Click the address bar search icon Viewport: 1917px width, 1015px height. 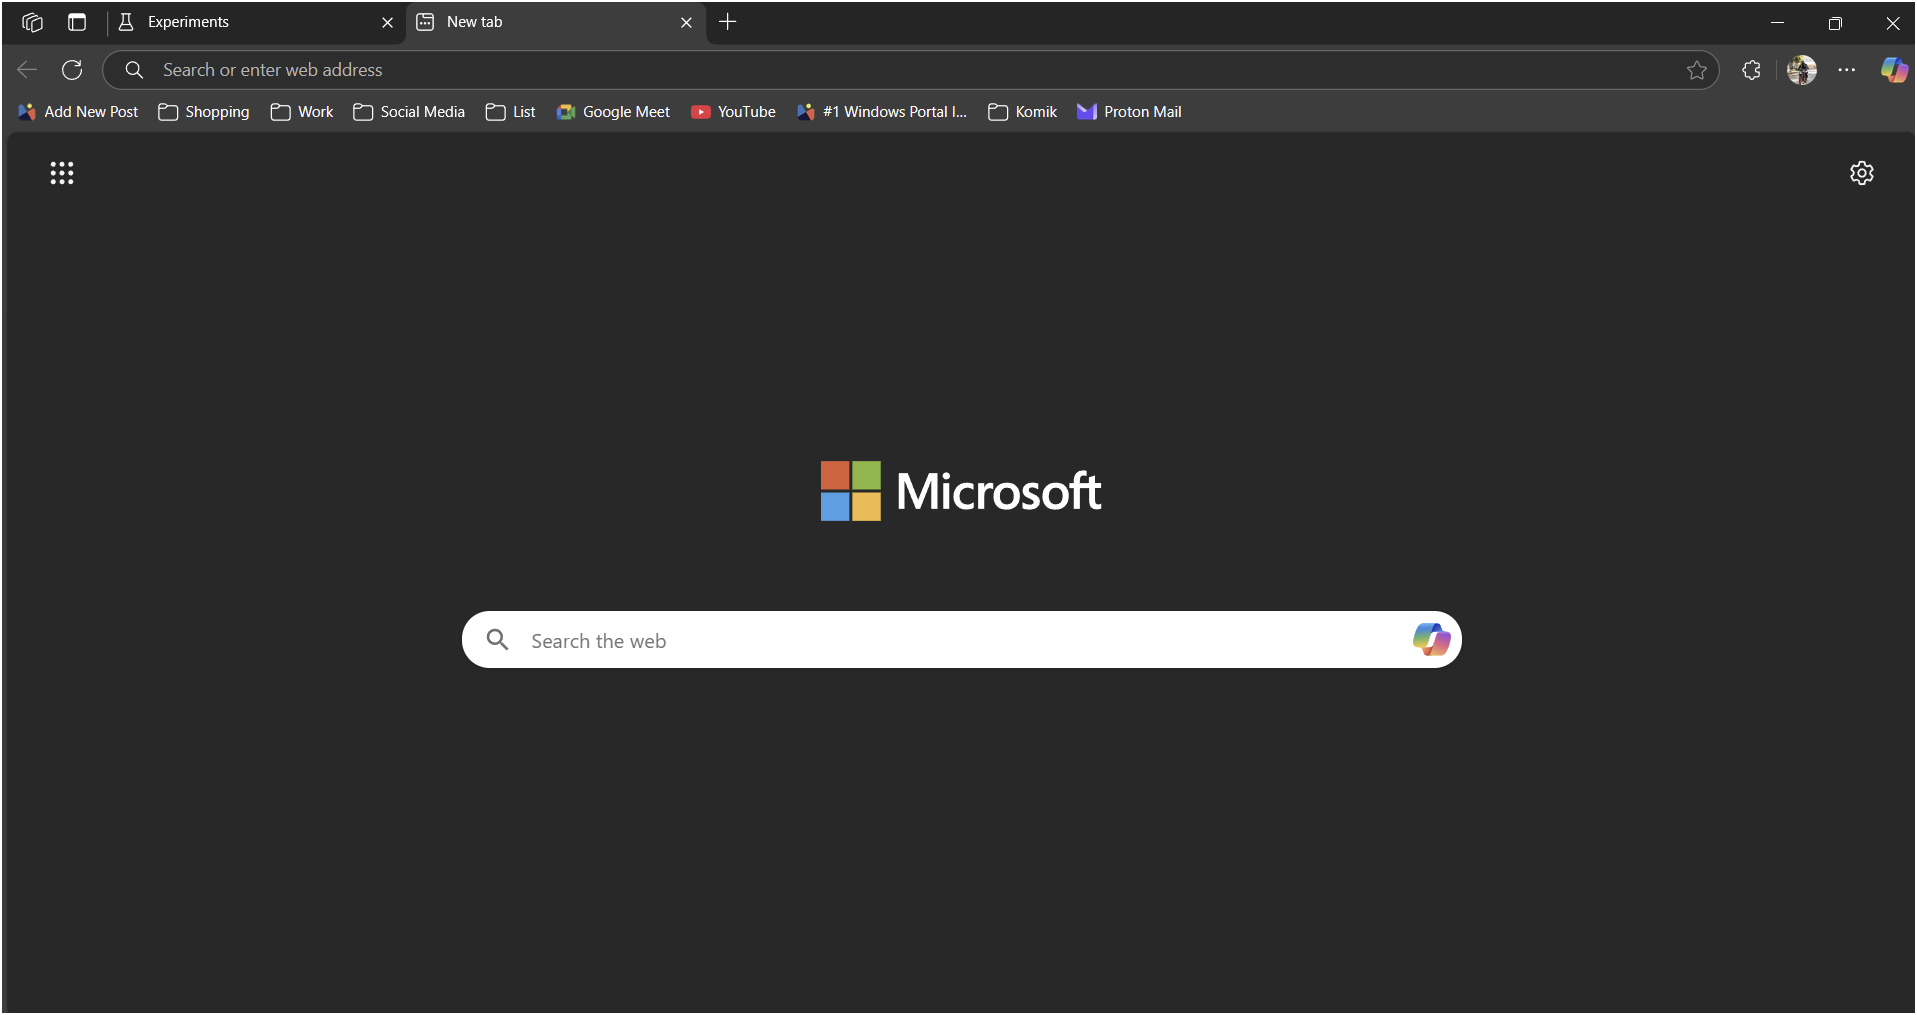coord(134,70)
